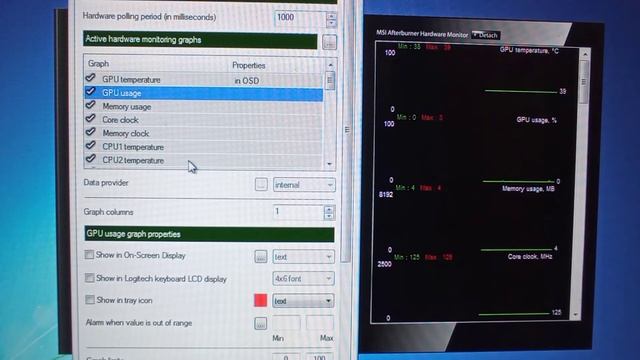The image size is (640, 360).
Task: Open the tray icon text dropdown
Action: pos(303,301)
